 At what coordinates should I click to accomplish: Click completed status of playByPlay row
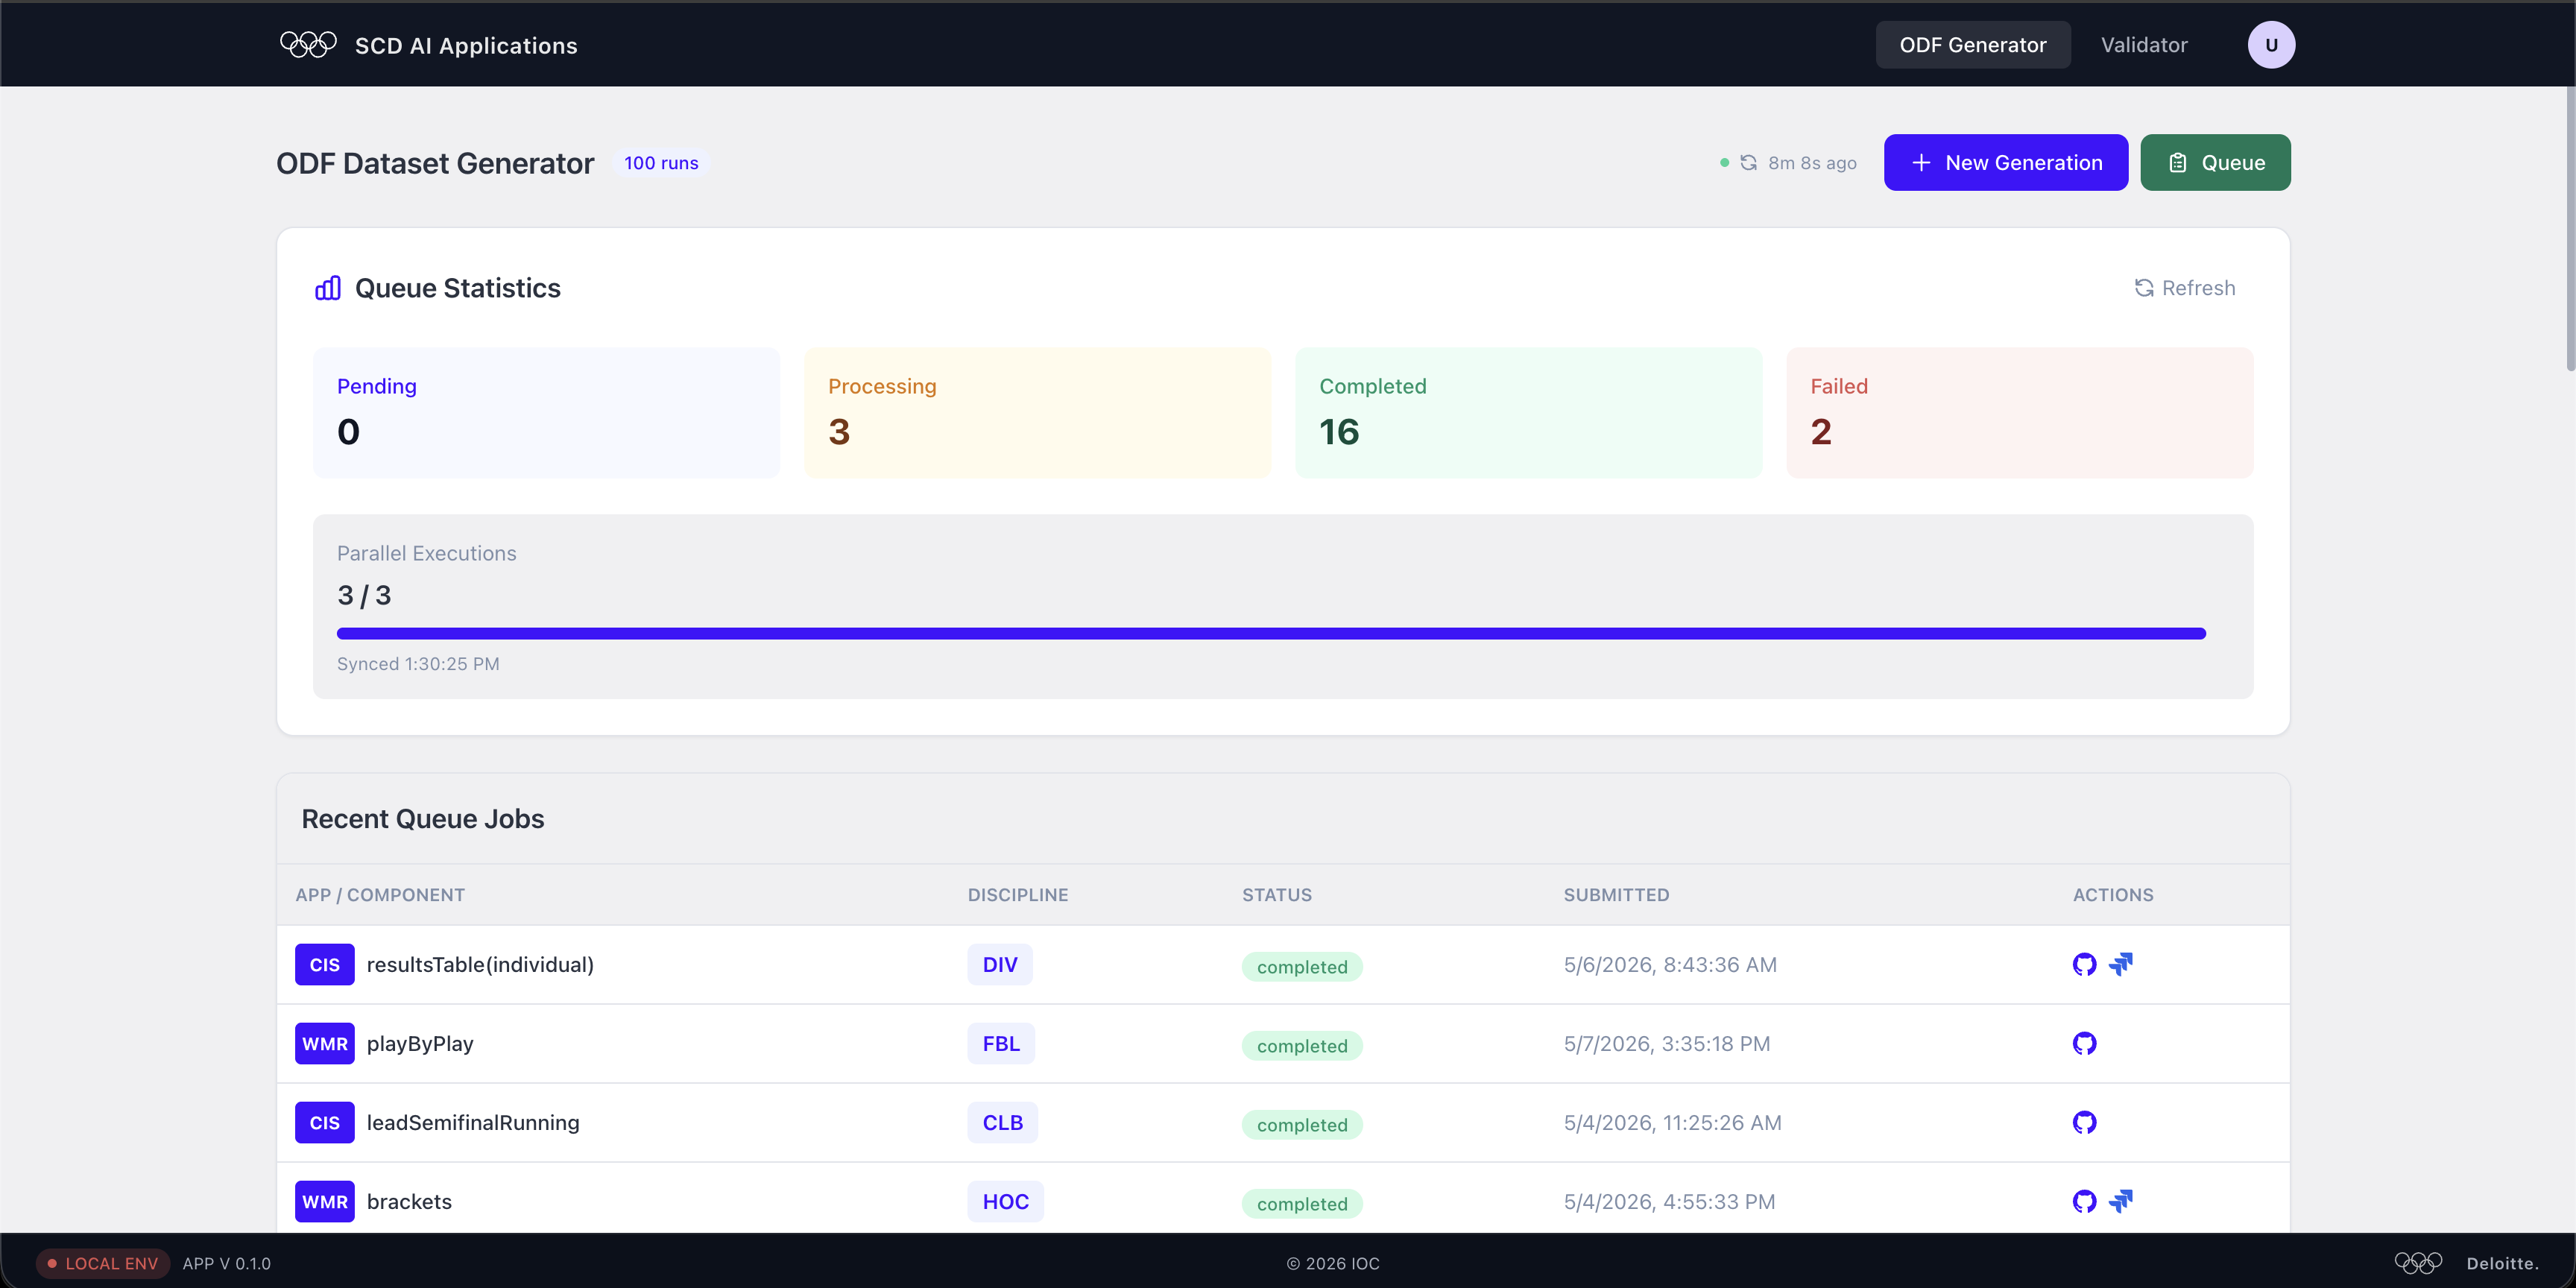coord(1302,1046)
